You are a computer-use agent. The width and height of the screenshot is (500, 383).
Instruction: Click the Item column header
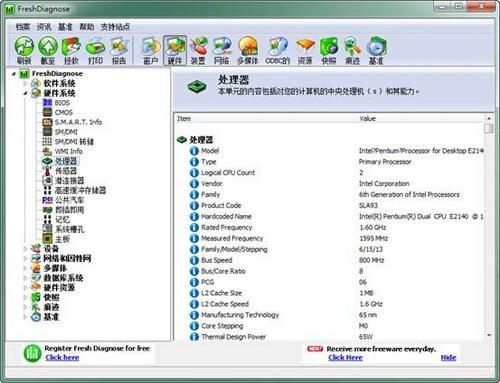click(265, 119)
